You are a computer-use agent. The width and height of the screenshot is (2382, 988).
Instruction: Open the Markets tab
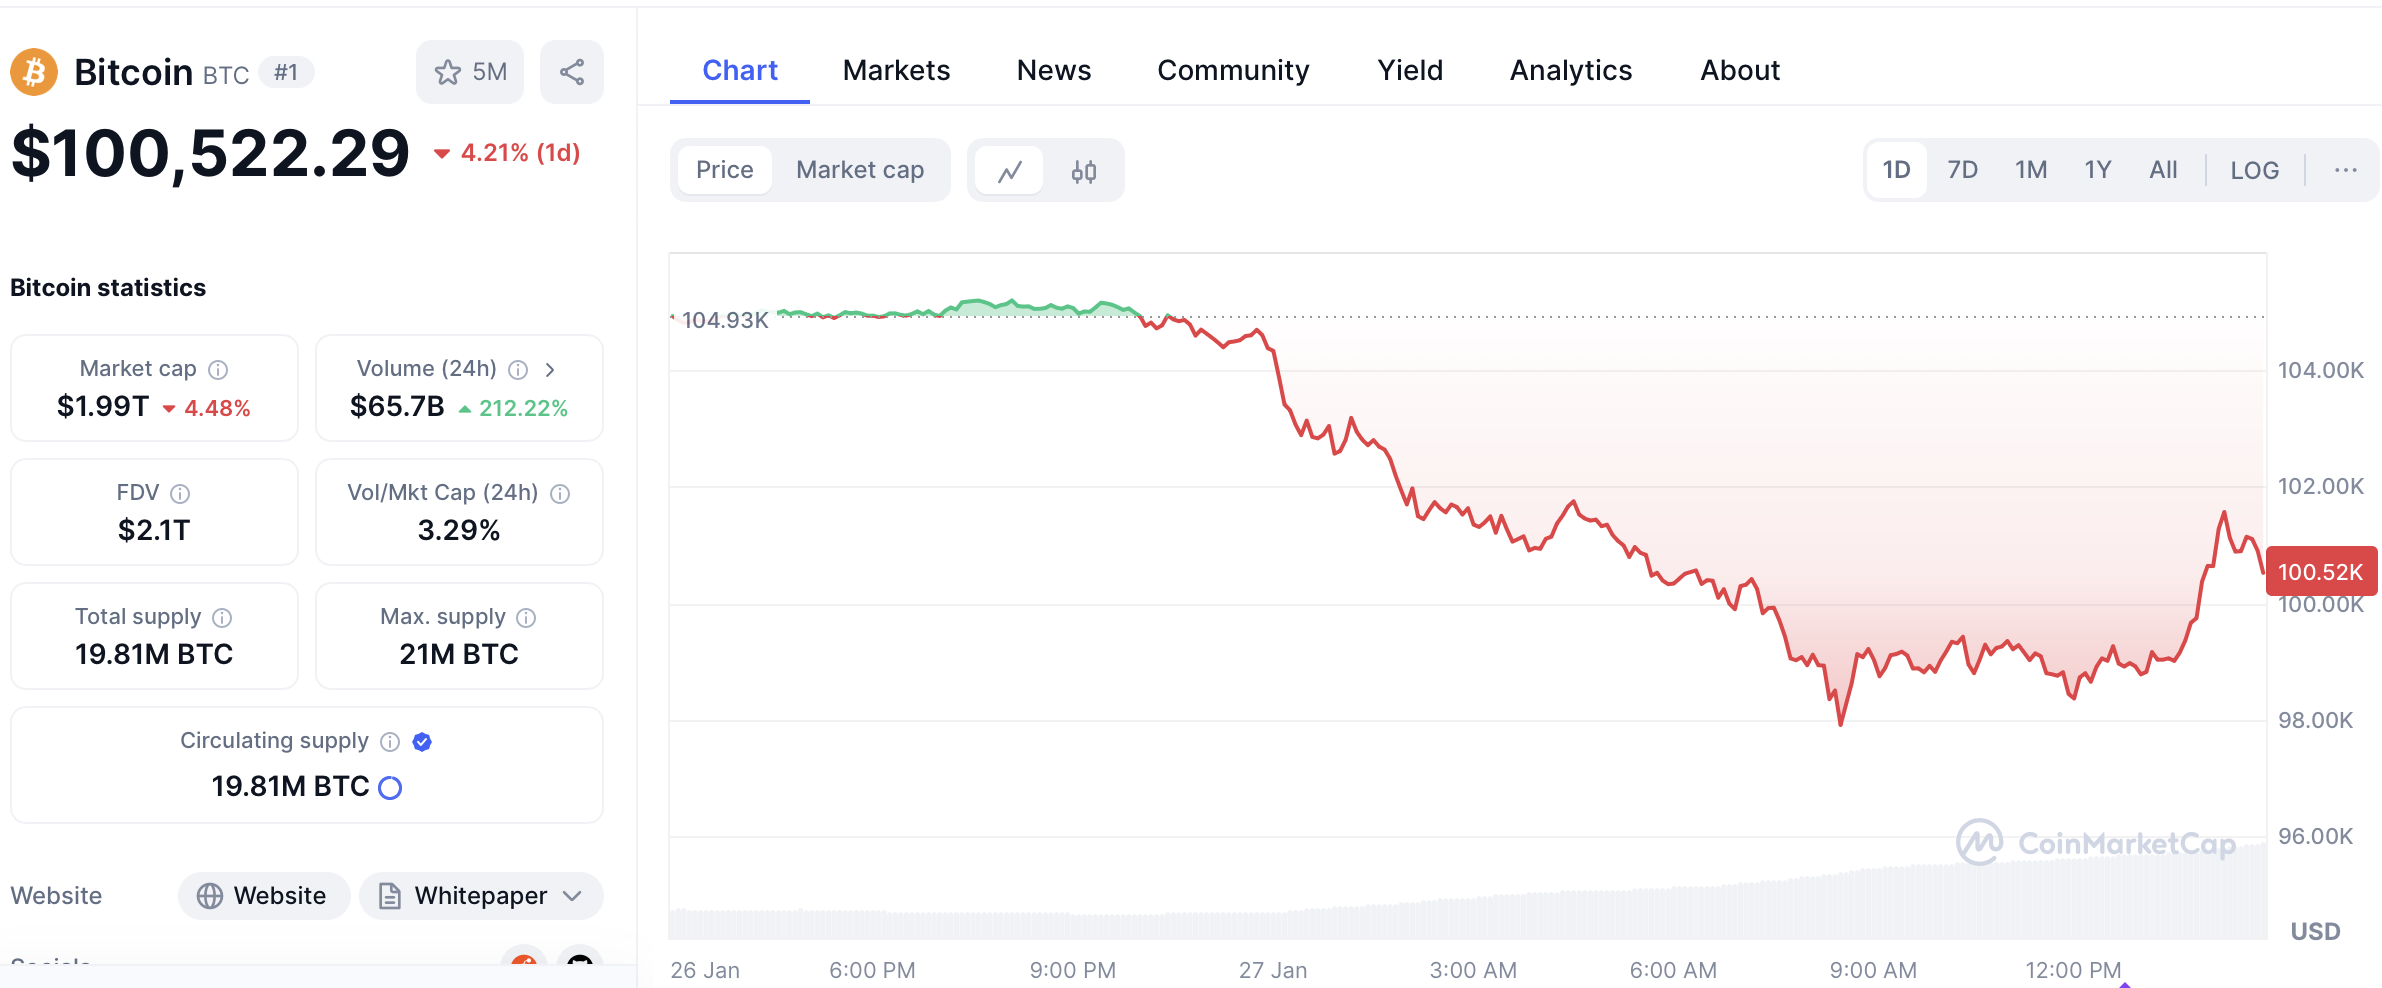coord(896,70)
